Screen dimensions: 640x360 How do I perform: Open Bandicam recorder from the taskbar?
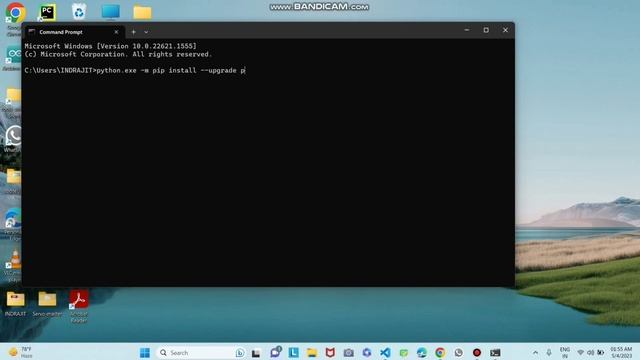[x=477, y=353]
